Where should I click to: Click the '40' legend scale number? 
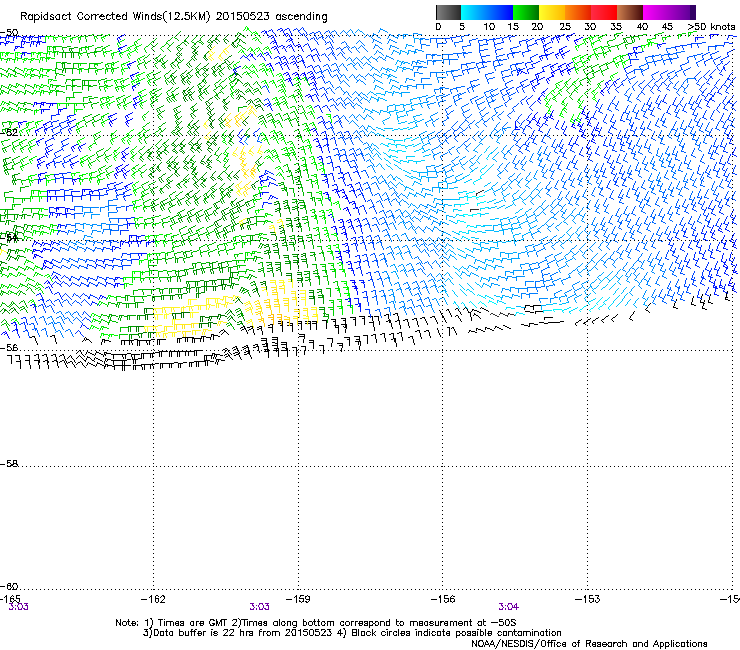pyautogui.click(x=642, y=27)
